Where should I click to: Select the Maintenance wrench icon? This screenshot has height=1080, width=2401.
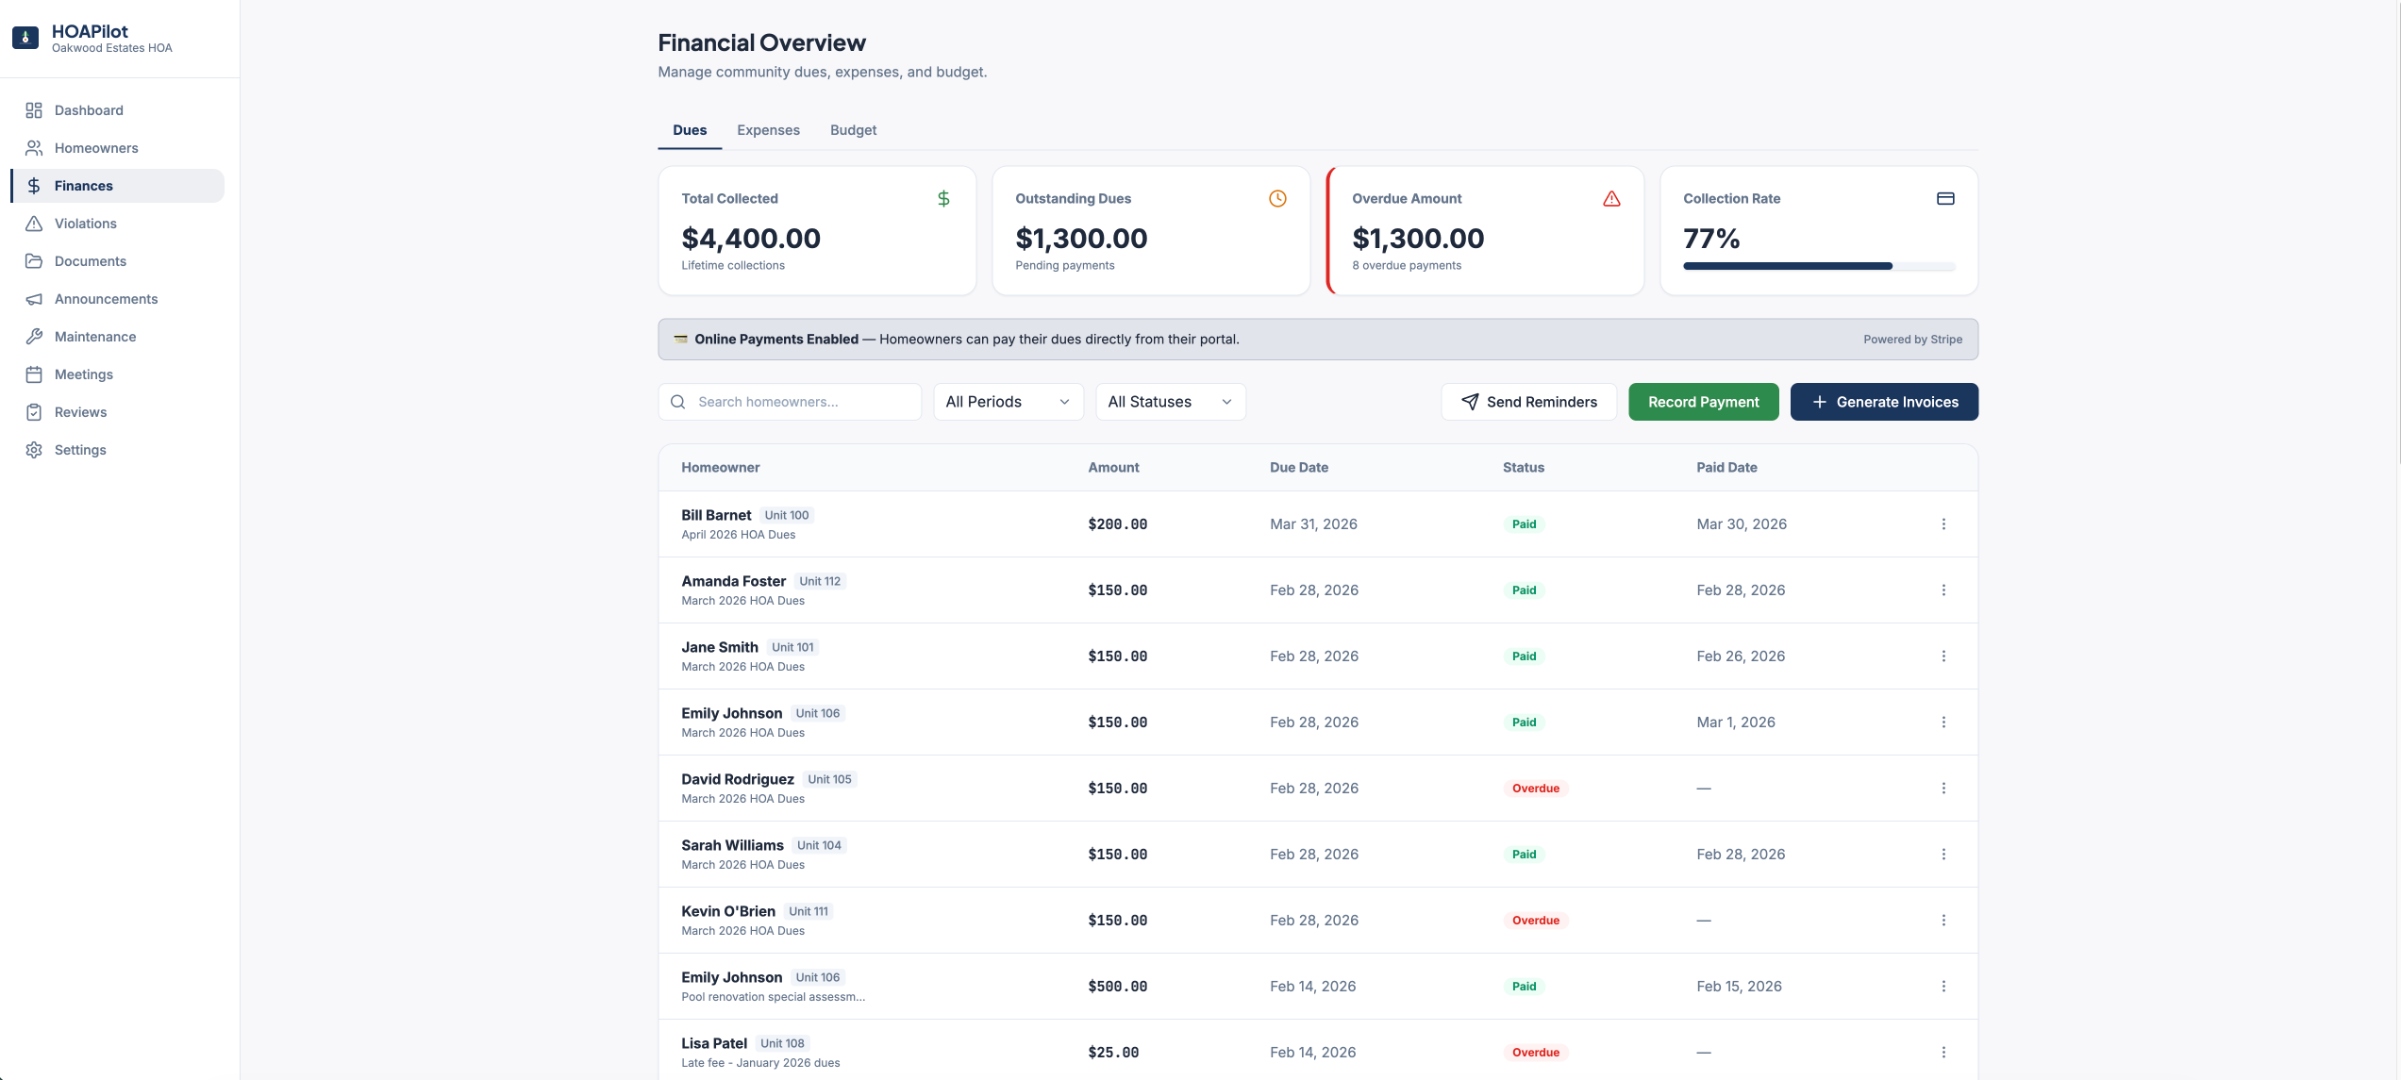click(34, 337)
